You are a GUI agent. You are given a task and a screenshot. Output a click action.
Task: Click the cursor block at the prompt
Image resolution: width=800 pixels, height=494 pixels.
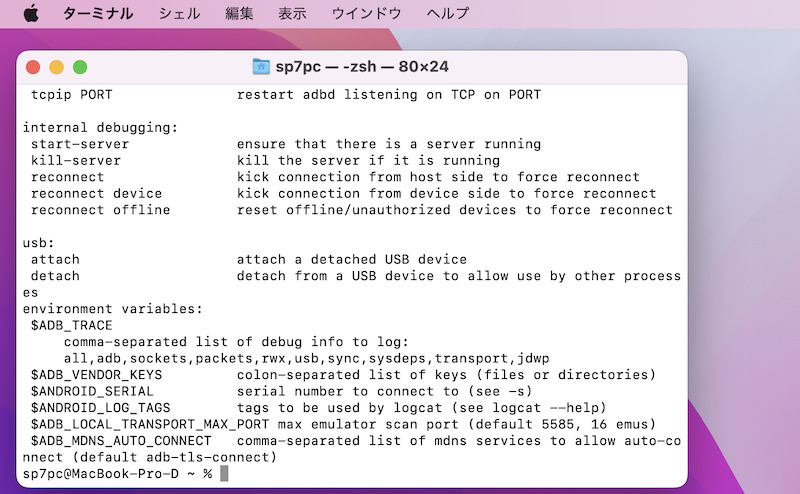[x=224, y=473]
